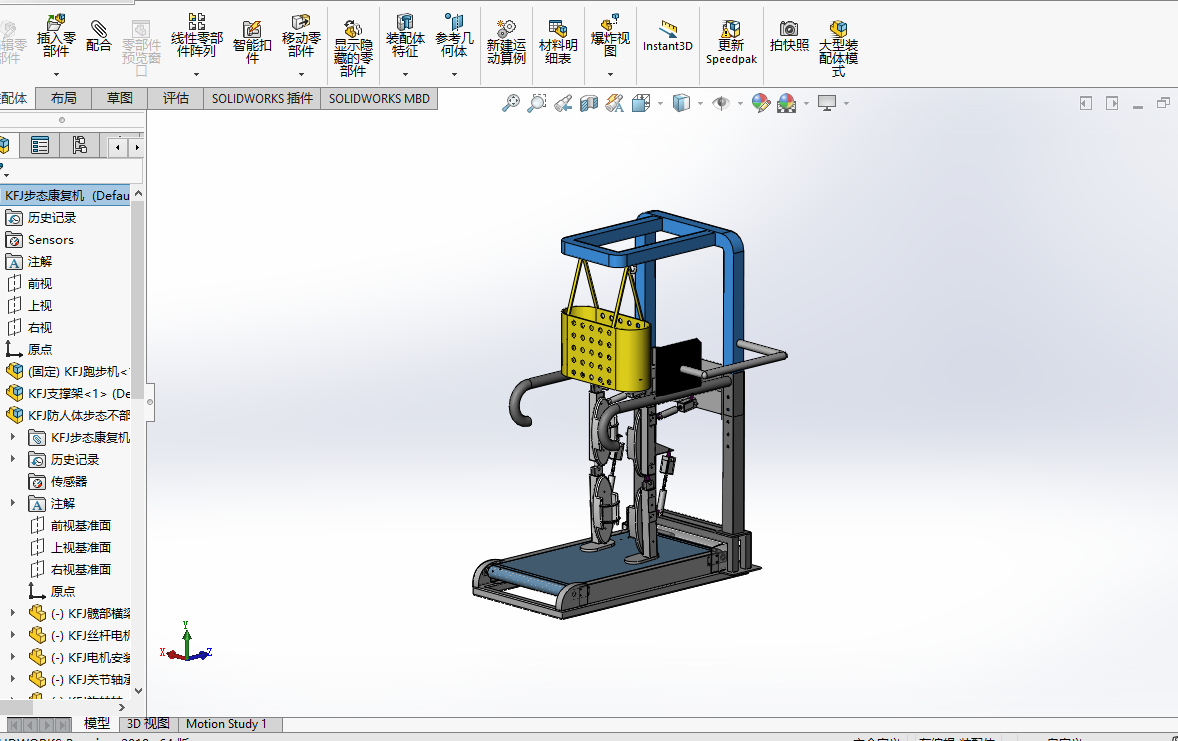Image resolution: width=1178 pixels, height=741 pixels.
Task: Click 显示隐藏的零部件 tool
Action: [x=353, y=48]
